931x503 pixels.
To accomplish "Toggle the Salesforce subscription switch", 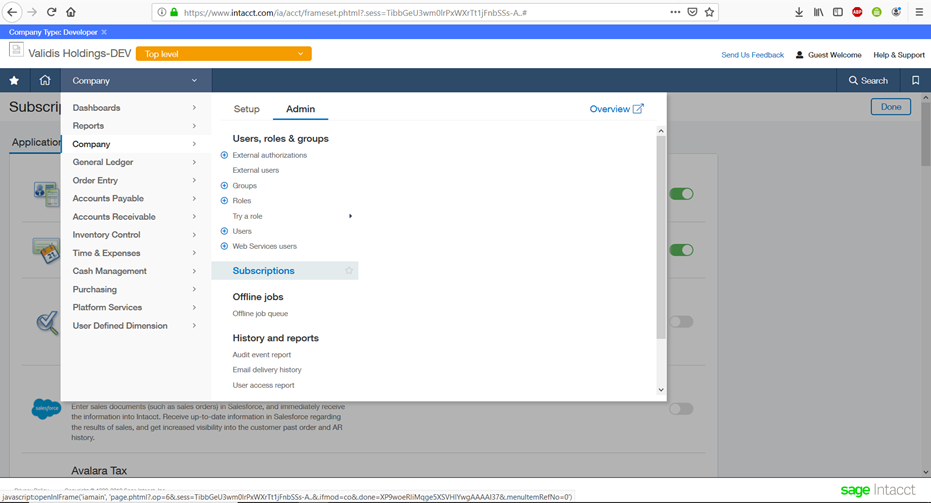I will pyautogui.click(x=681, y=409).
